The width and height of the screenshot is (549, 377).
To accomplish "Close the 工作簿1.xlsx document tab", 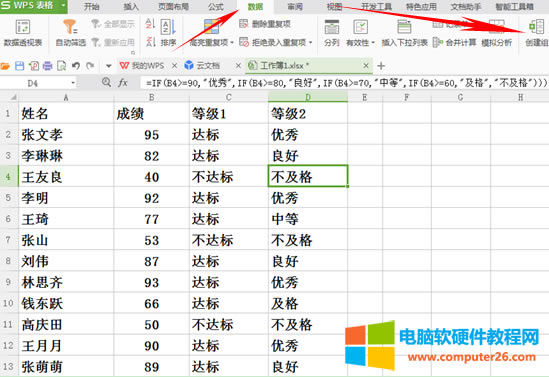I will point(366,65).
